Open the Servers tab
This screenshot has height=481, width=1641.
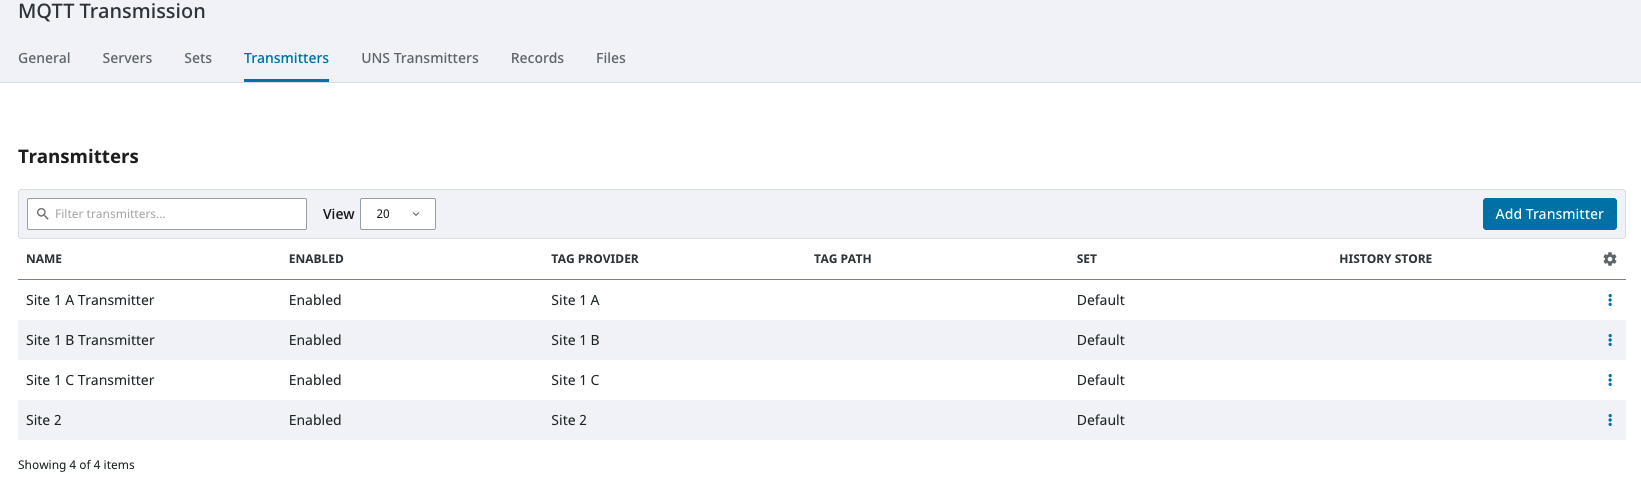(x=127, y=58)
